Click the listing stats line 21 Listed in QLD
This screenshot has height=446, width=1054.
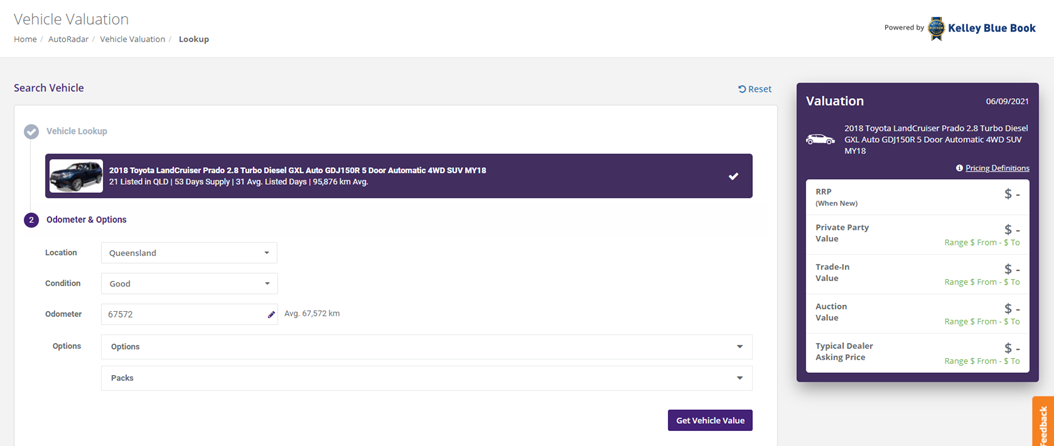point(239,182)
